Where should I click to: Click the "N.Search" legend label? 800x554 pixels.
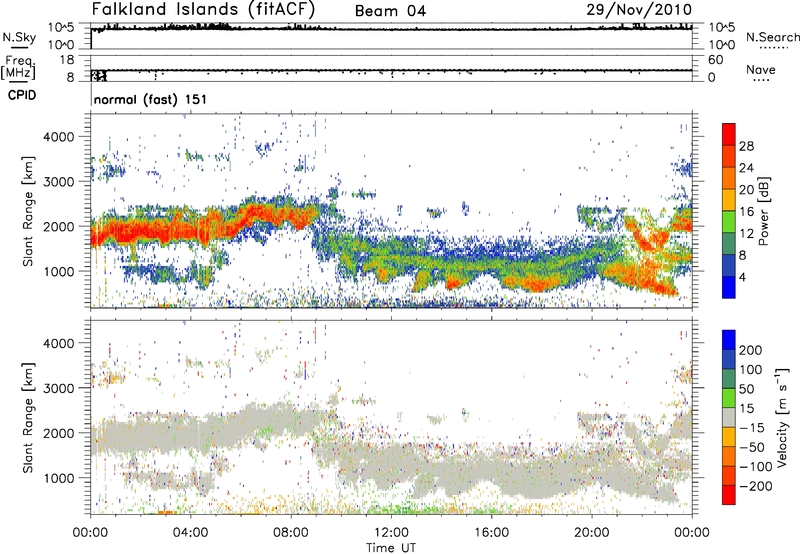772,37
